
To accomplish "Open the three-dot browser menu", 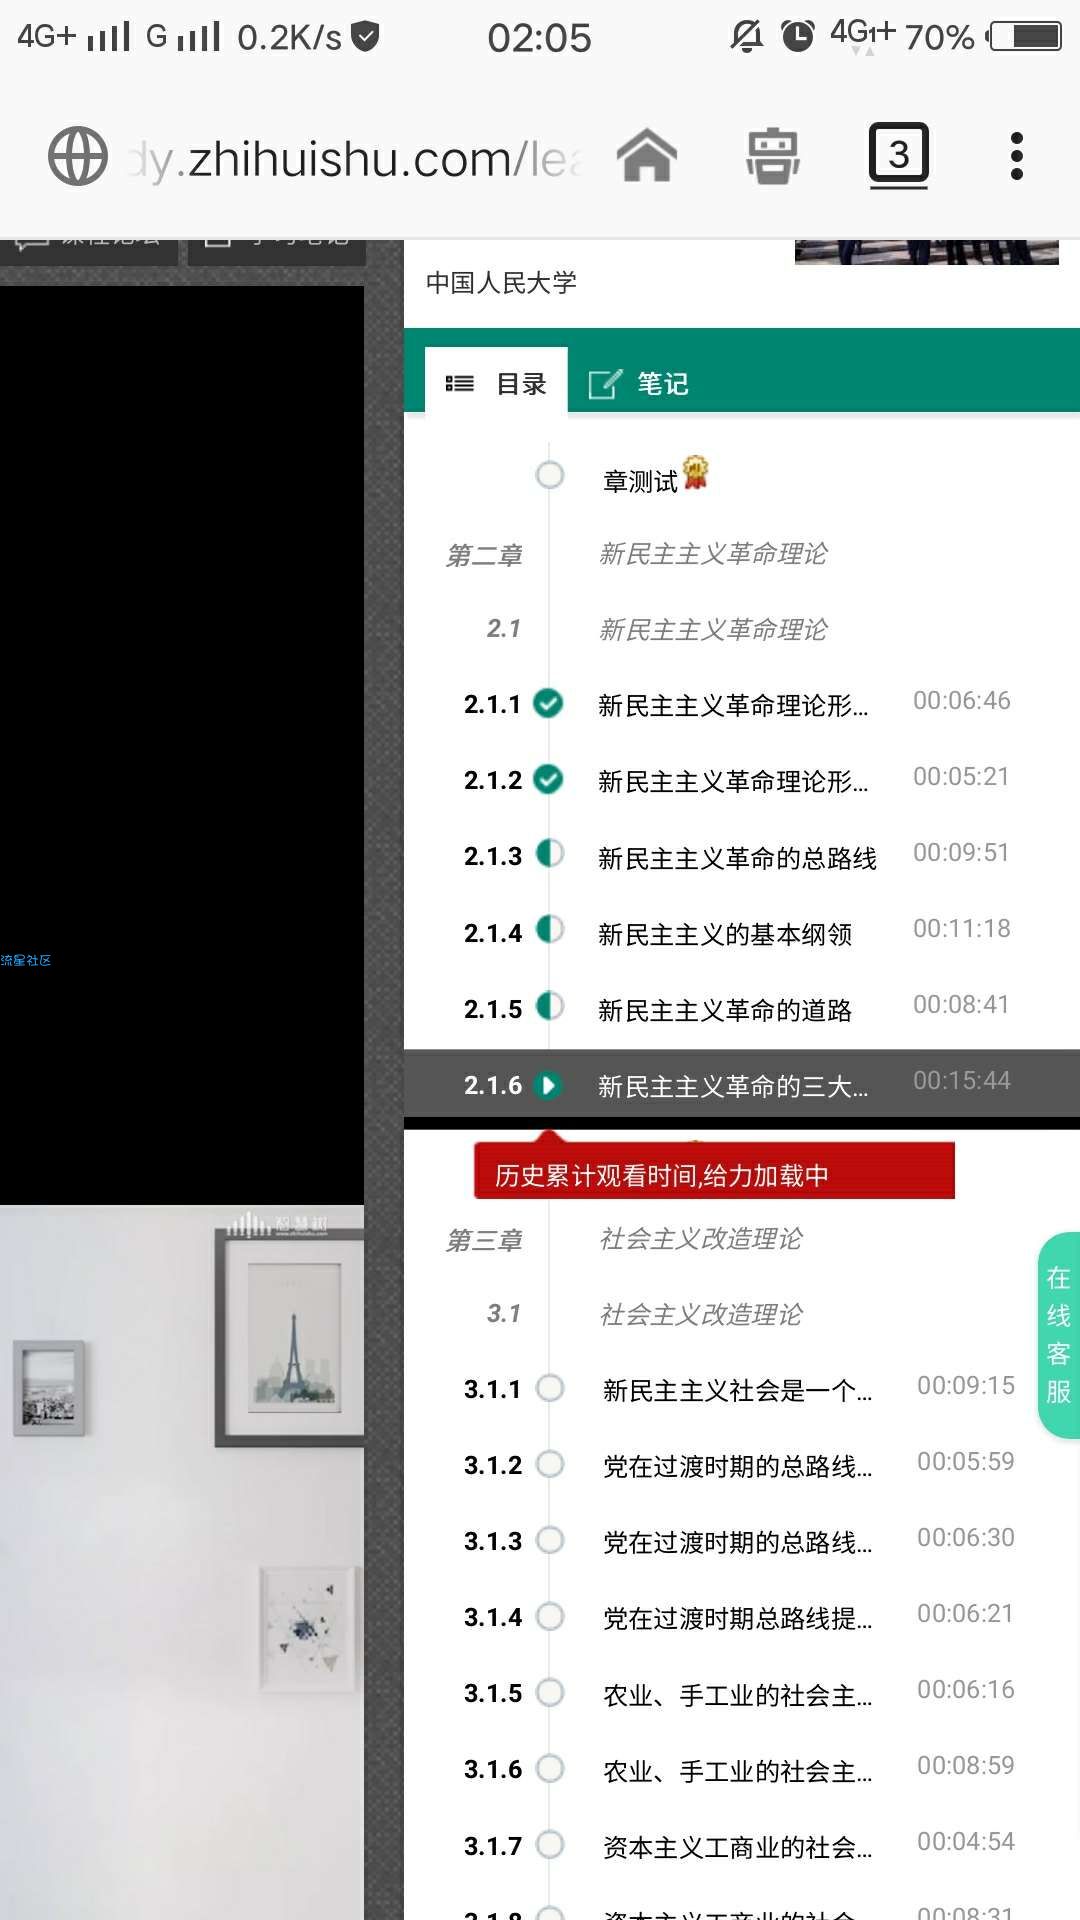I will point(1017,156).
